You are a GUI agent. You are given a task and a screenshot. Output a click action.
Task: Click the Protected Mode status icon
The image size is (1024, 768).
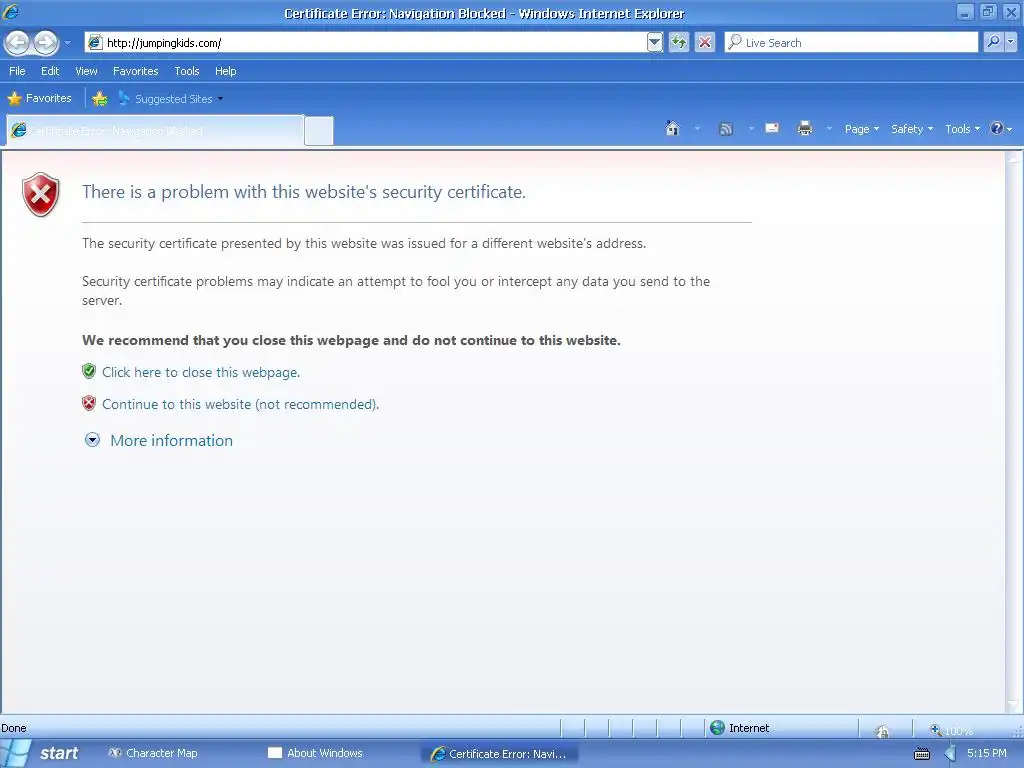(882, 730)
